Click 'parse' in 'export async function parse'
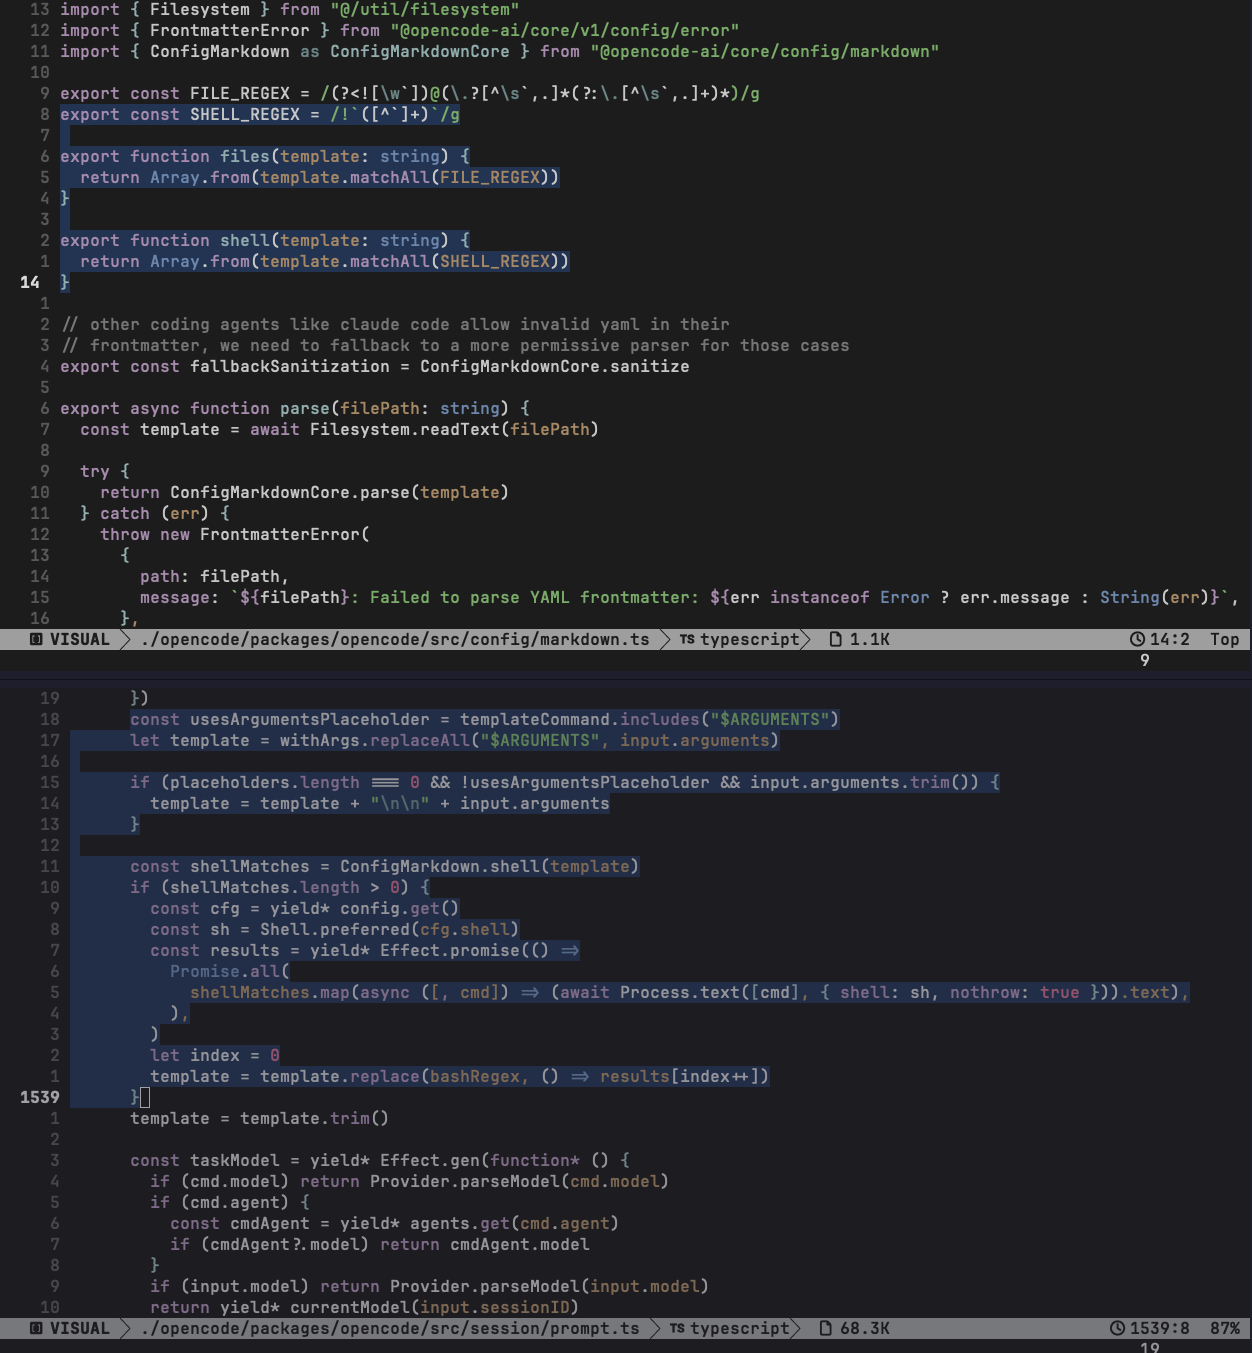The image size is (1252, 1353). (x=305, y=408)
